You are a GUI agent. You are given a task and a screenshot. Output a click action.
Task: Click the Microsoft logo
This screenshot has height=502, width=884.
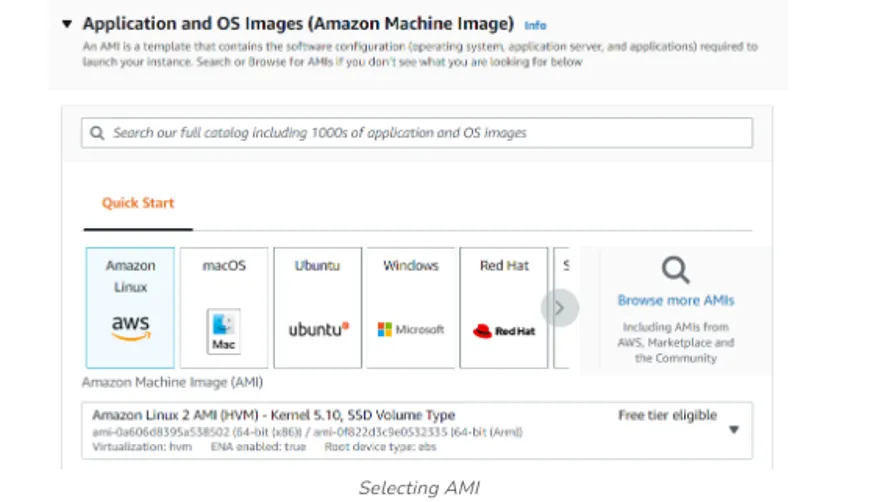tap(410, 329)
